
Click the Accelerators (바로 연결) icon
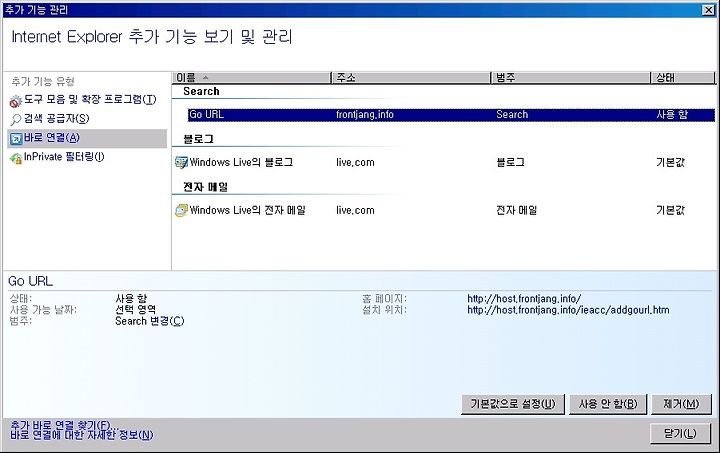(x=16, y=139)
